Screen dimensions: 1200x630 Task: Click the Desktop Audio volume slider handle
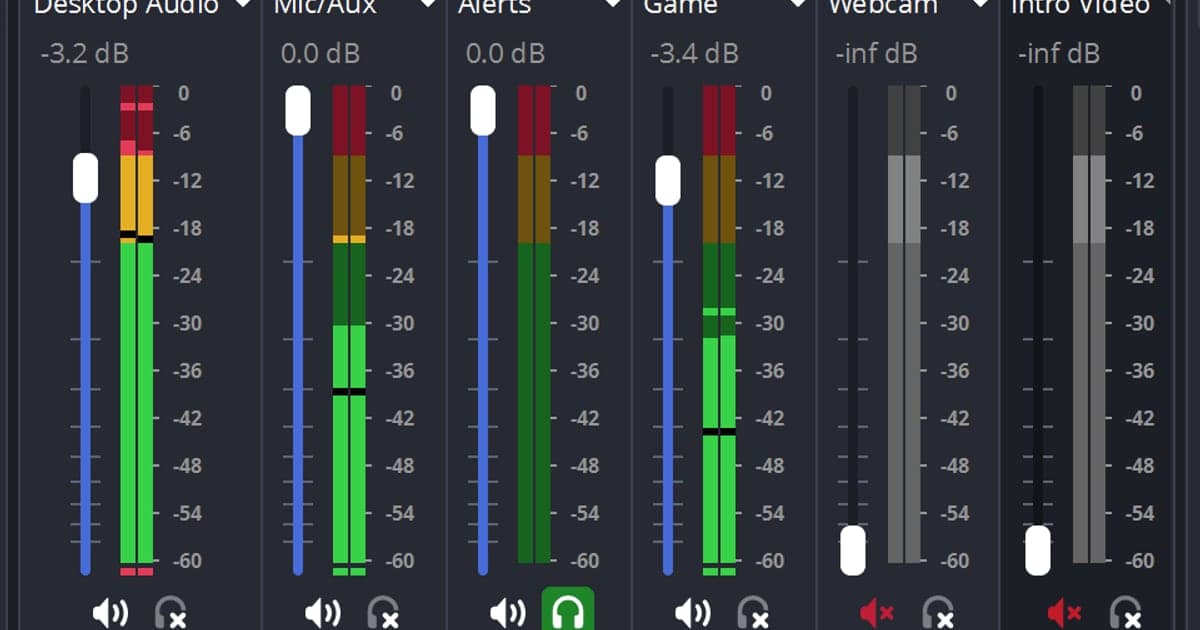[x=85, y=178]
